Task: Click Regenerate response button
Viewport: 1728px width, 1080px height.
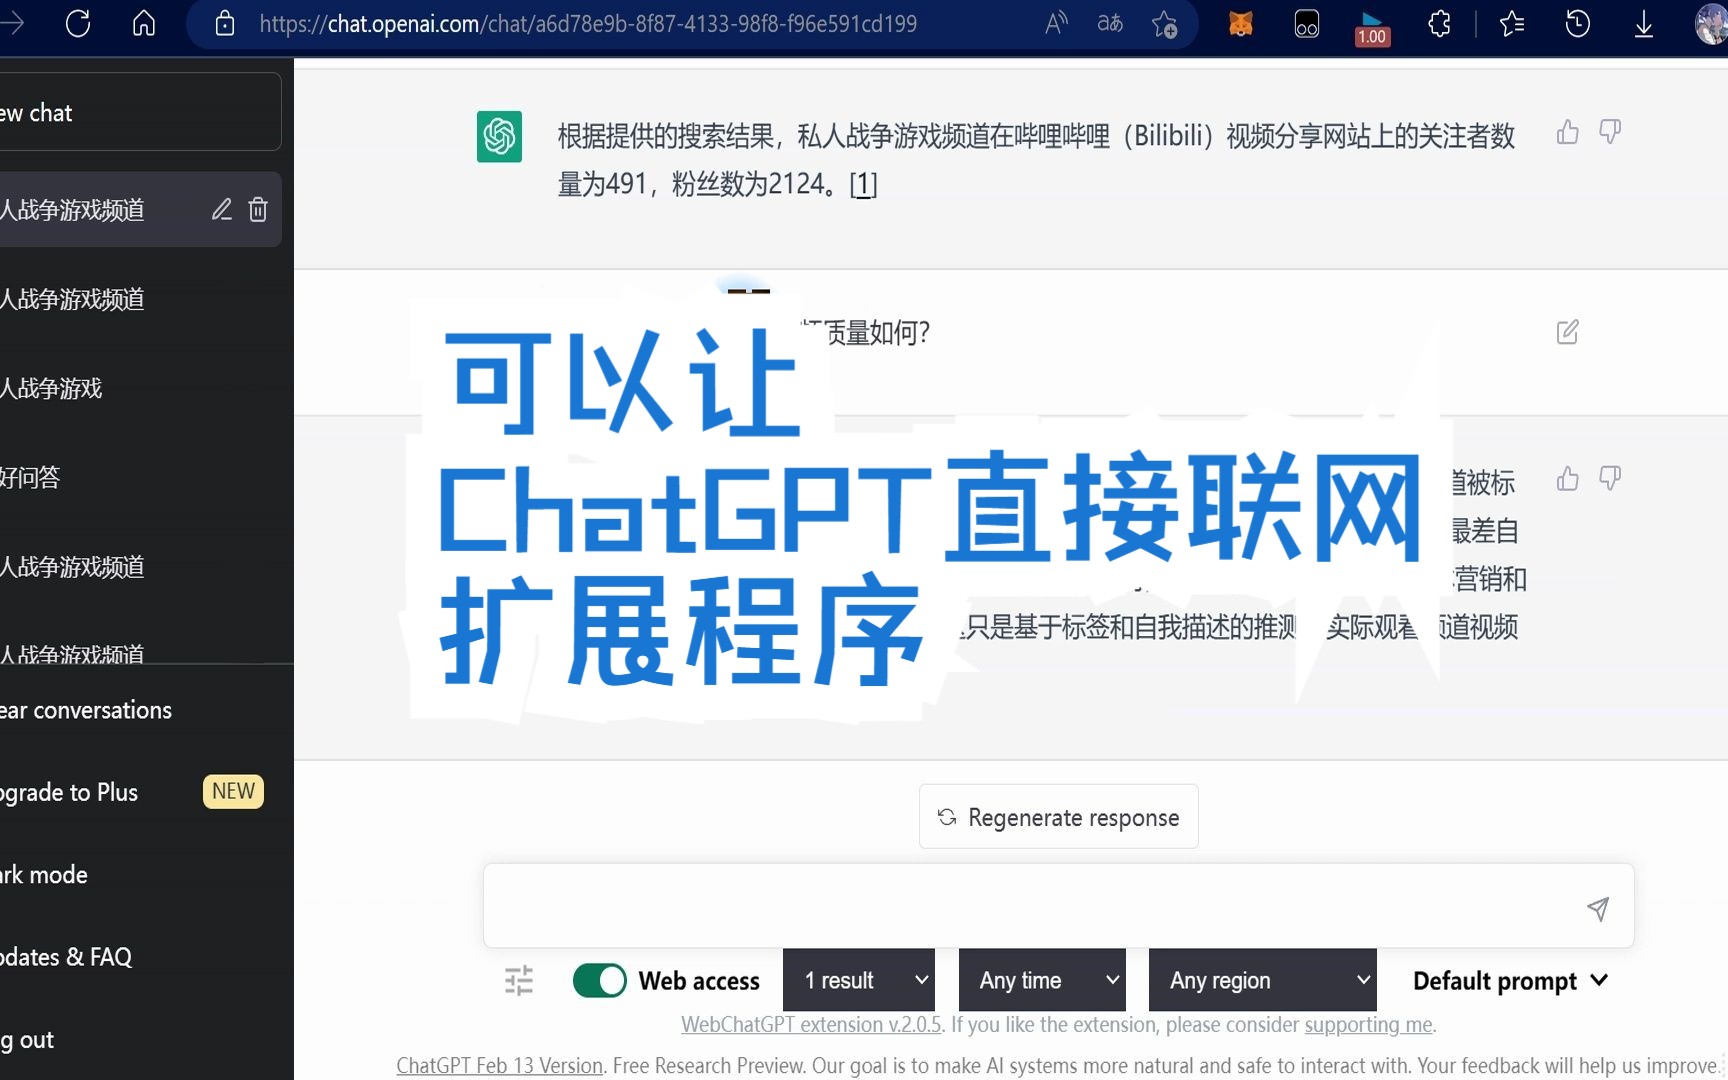Action: tap(1059, 817)
